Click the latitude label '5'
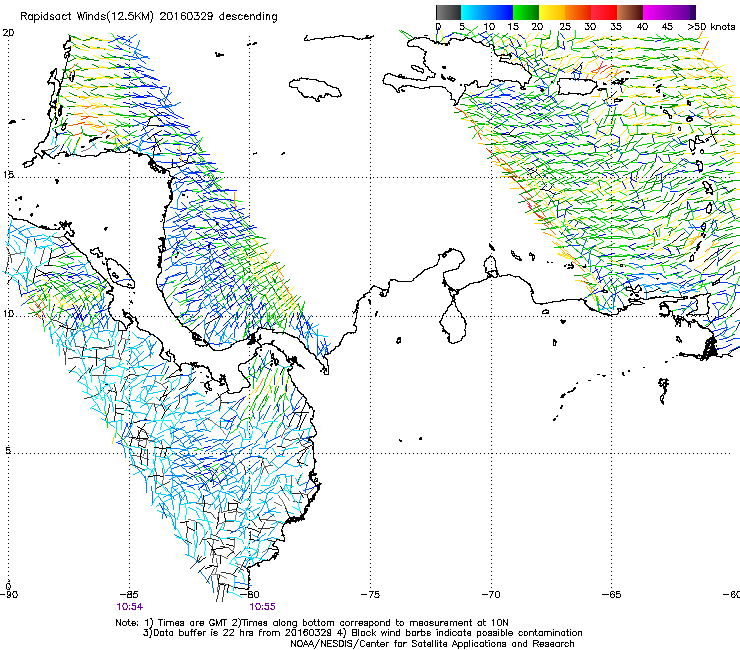 coord(8,450)
